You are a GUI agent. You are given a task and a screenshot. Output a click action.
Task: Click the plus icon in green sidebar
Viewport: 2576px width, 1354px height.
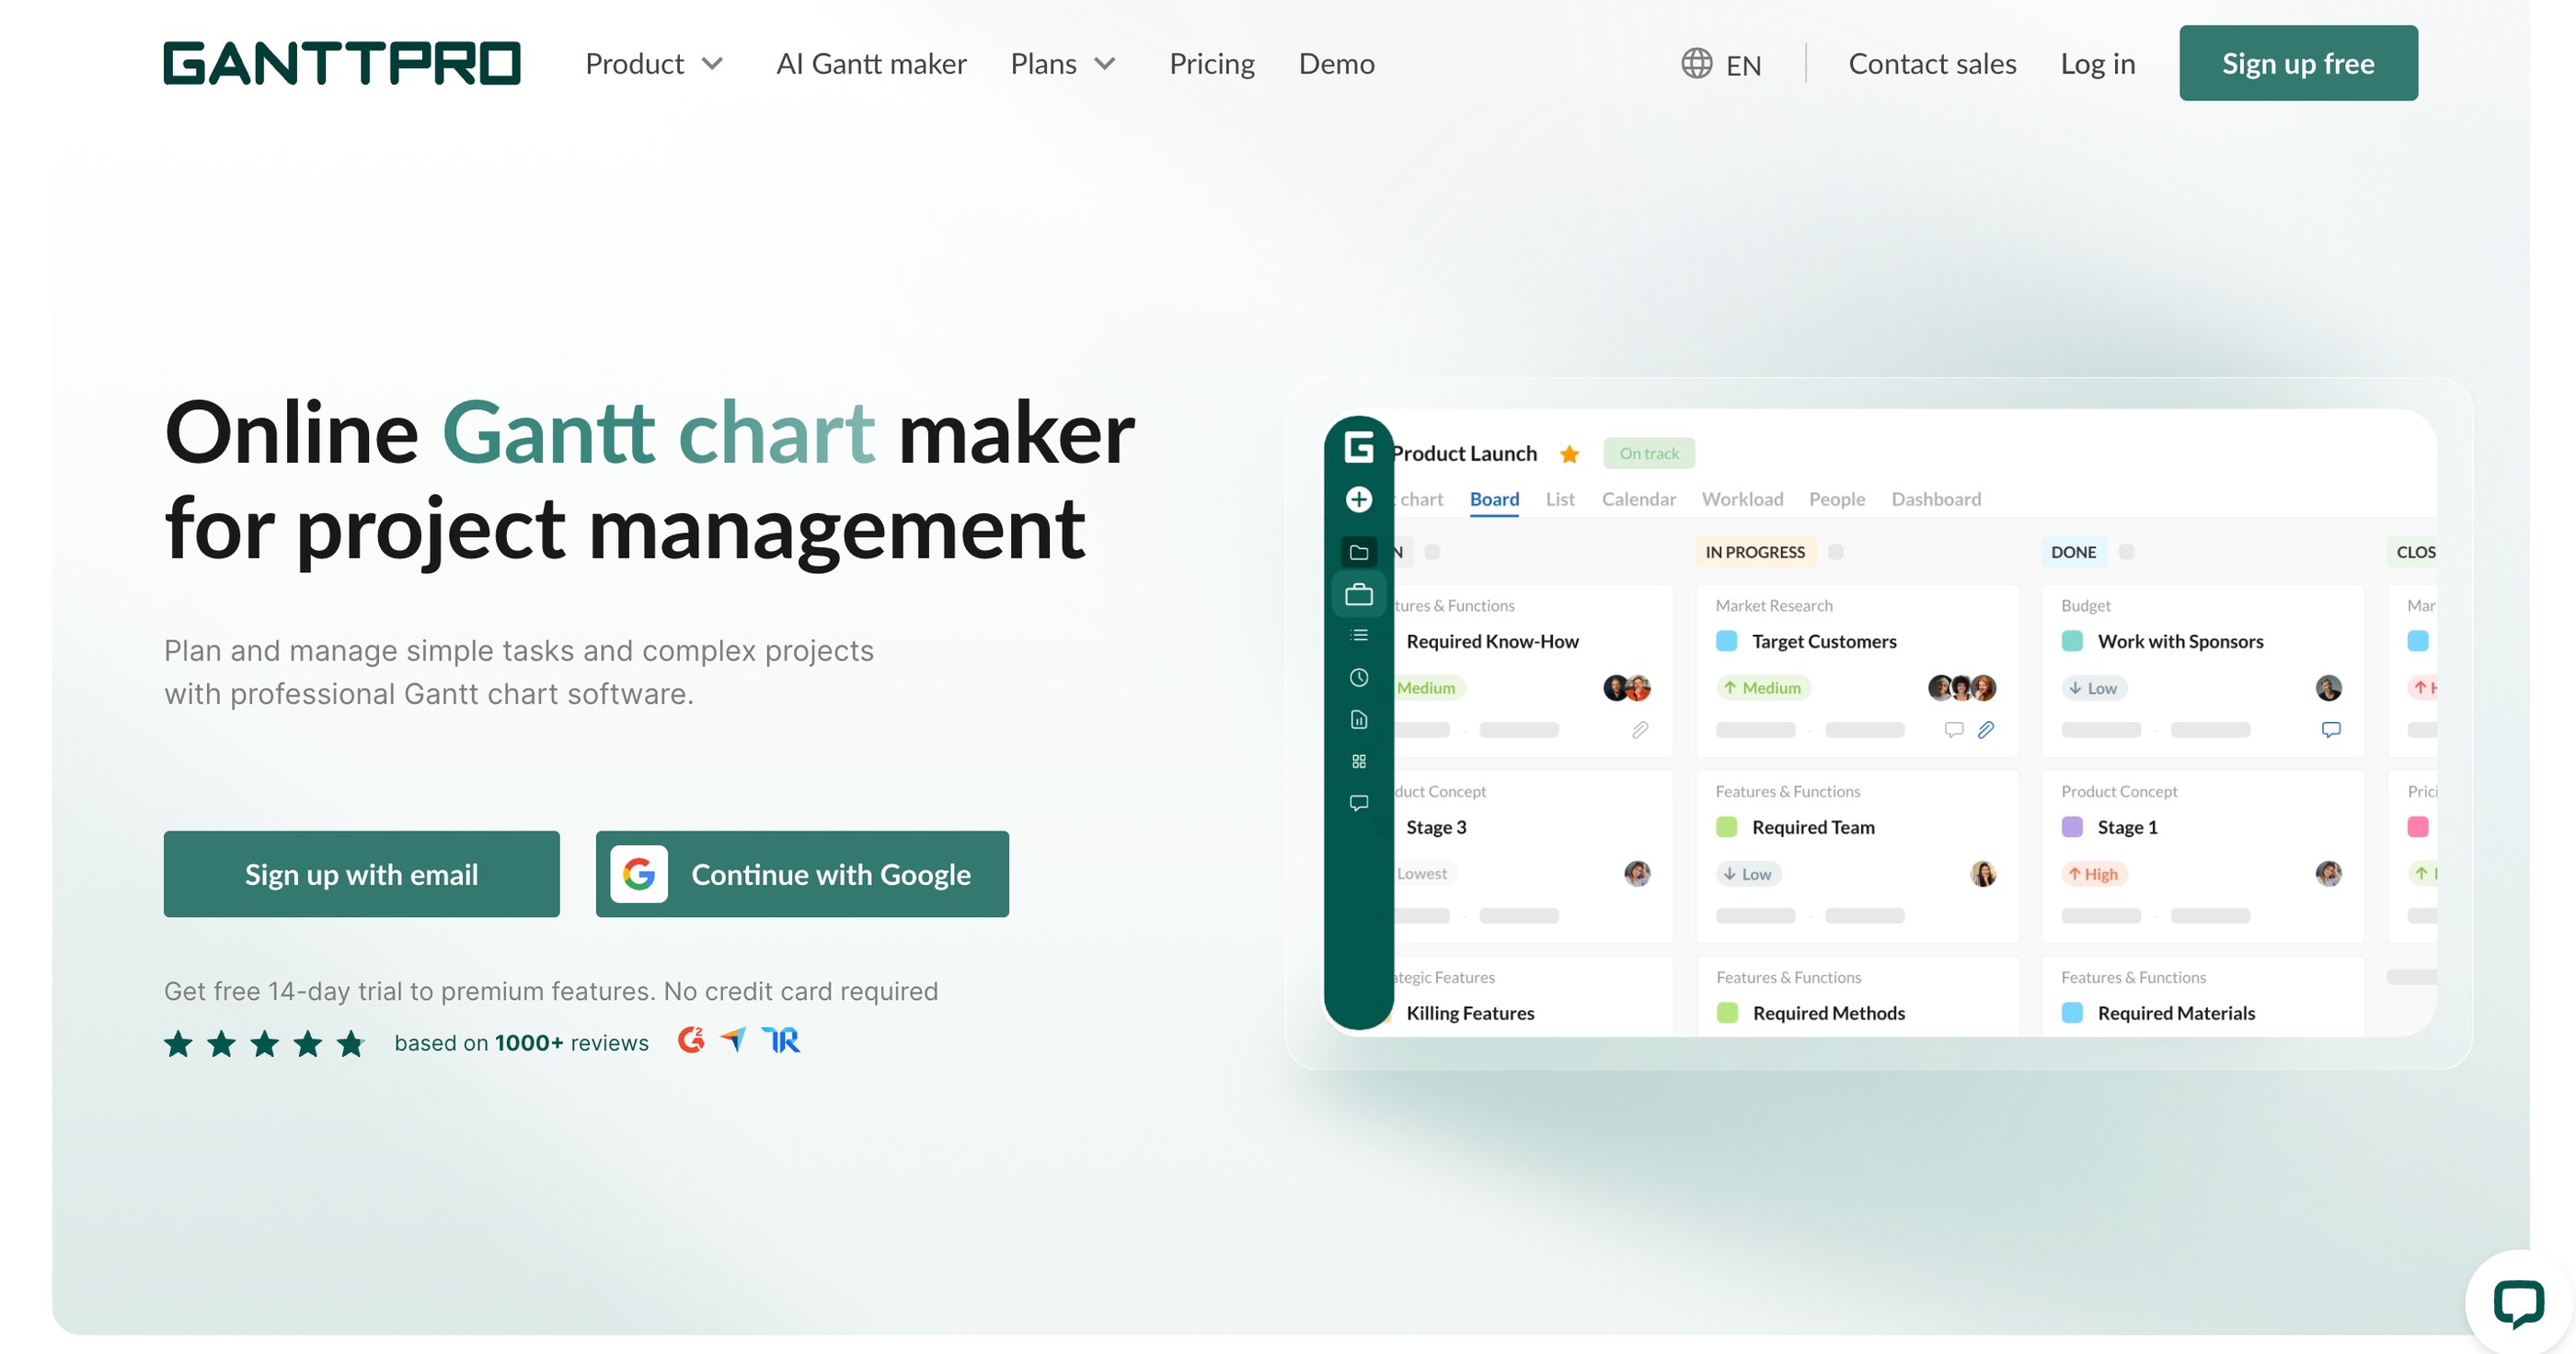1358,499
